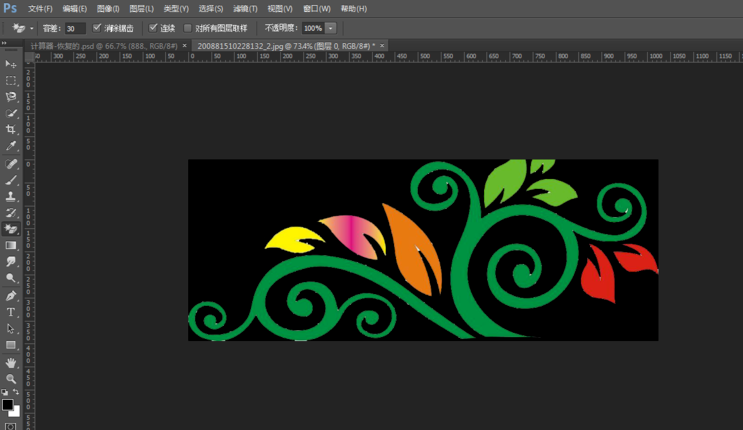Enable 对所有图层取样 checkbox

point(188,28)
